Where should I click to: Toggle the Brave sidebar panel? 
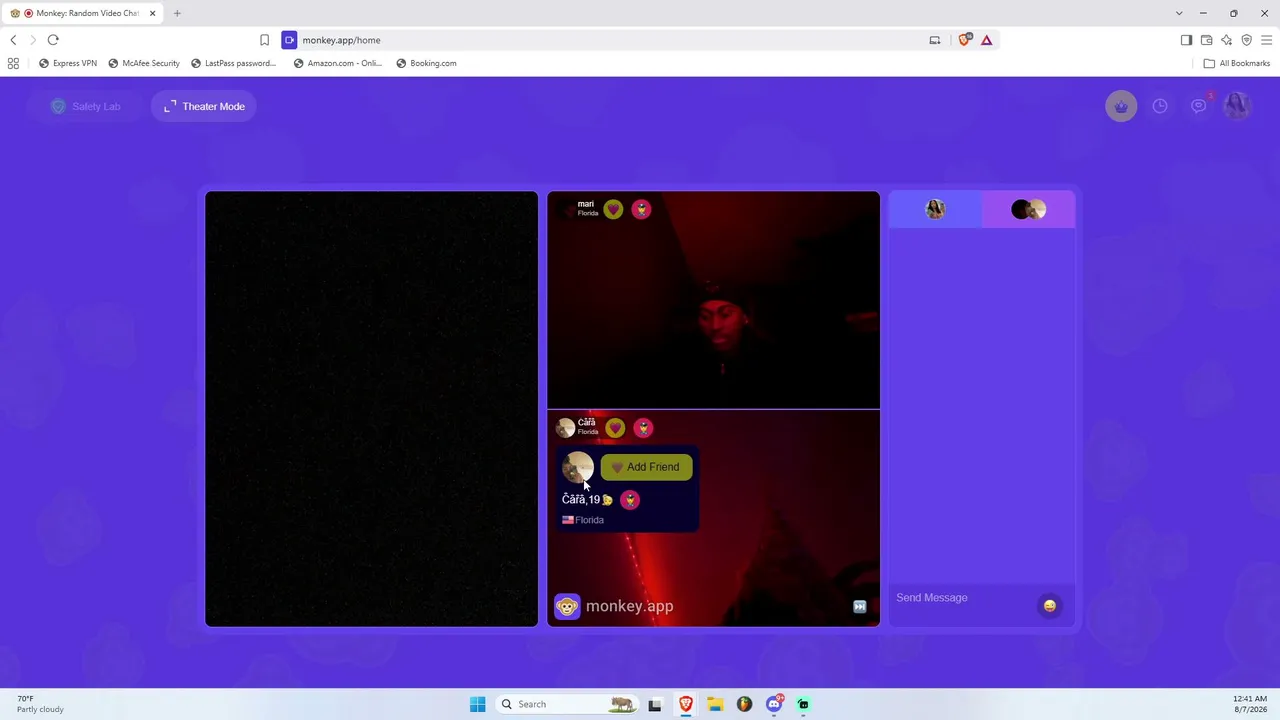(1186, 40)
